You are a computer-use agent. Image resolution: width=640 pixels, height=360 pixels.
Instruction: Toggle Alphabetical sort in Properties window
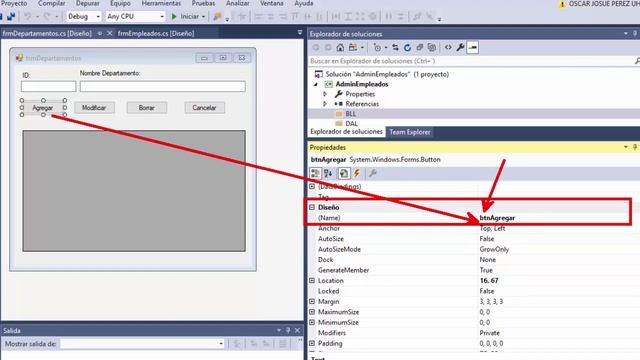point(329,173)
